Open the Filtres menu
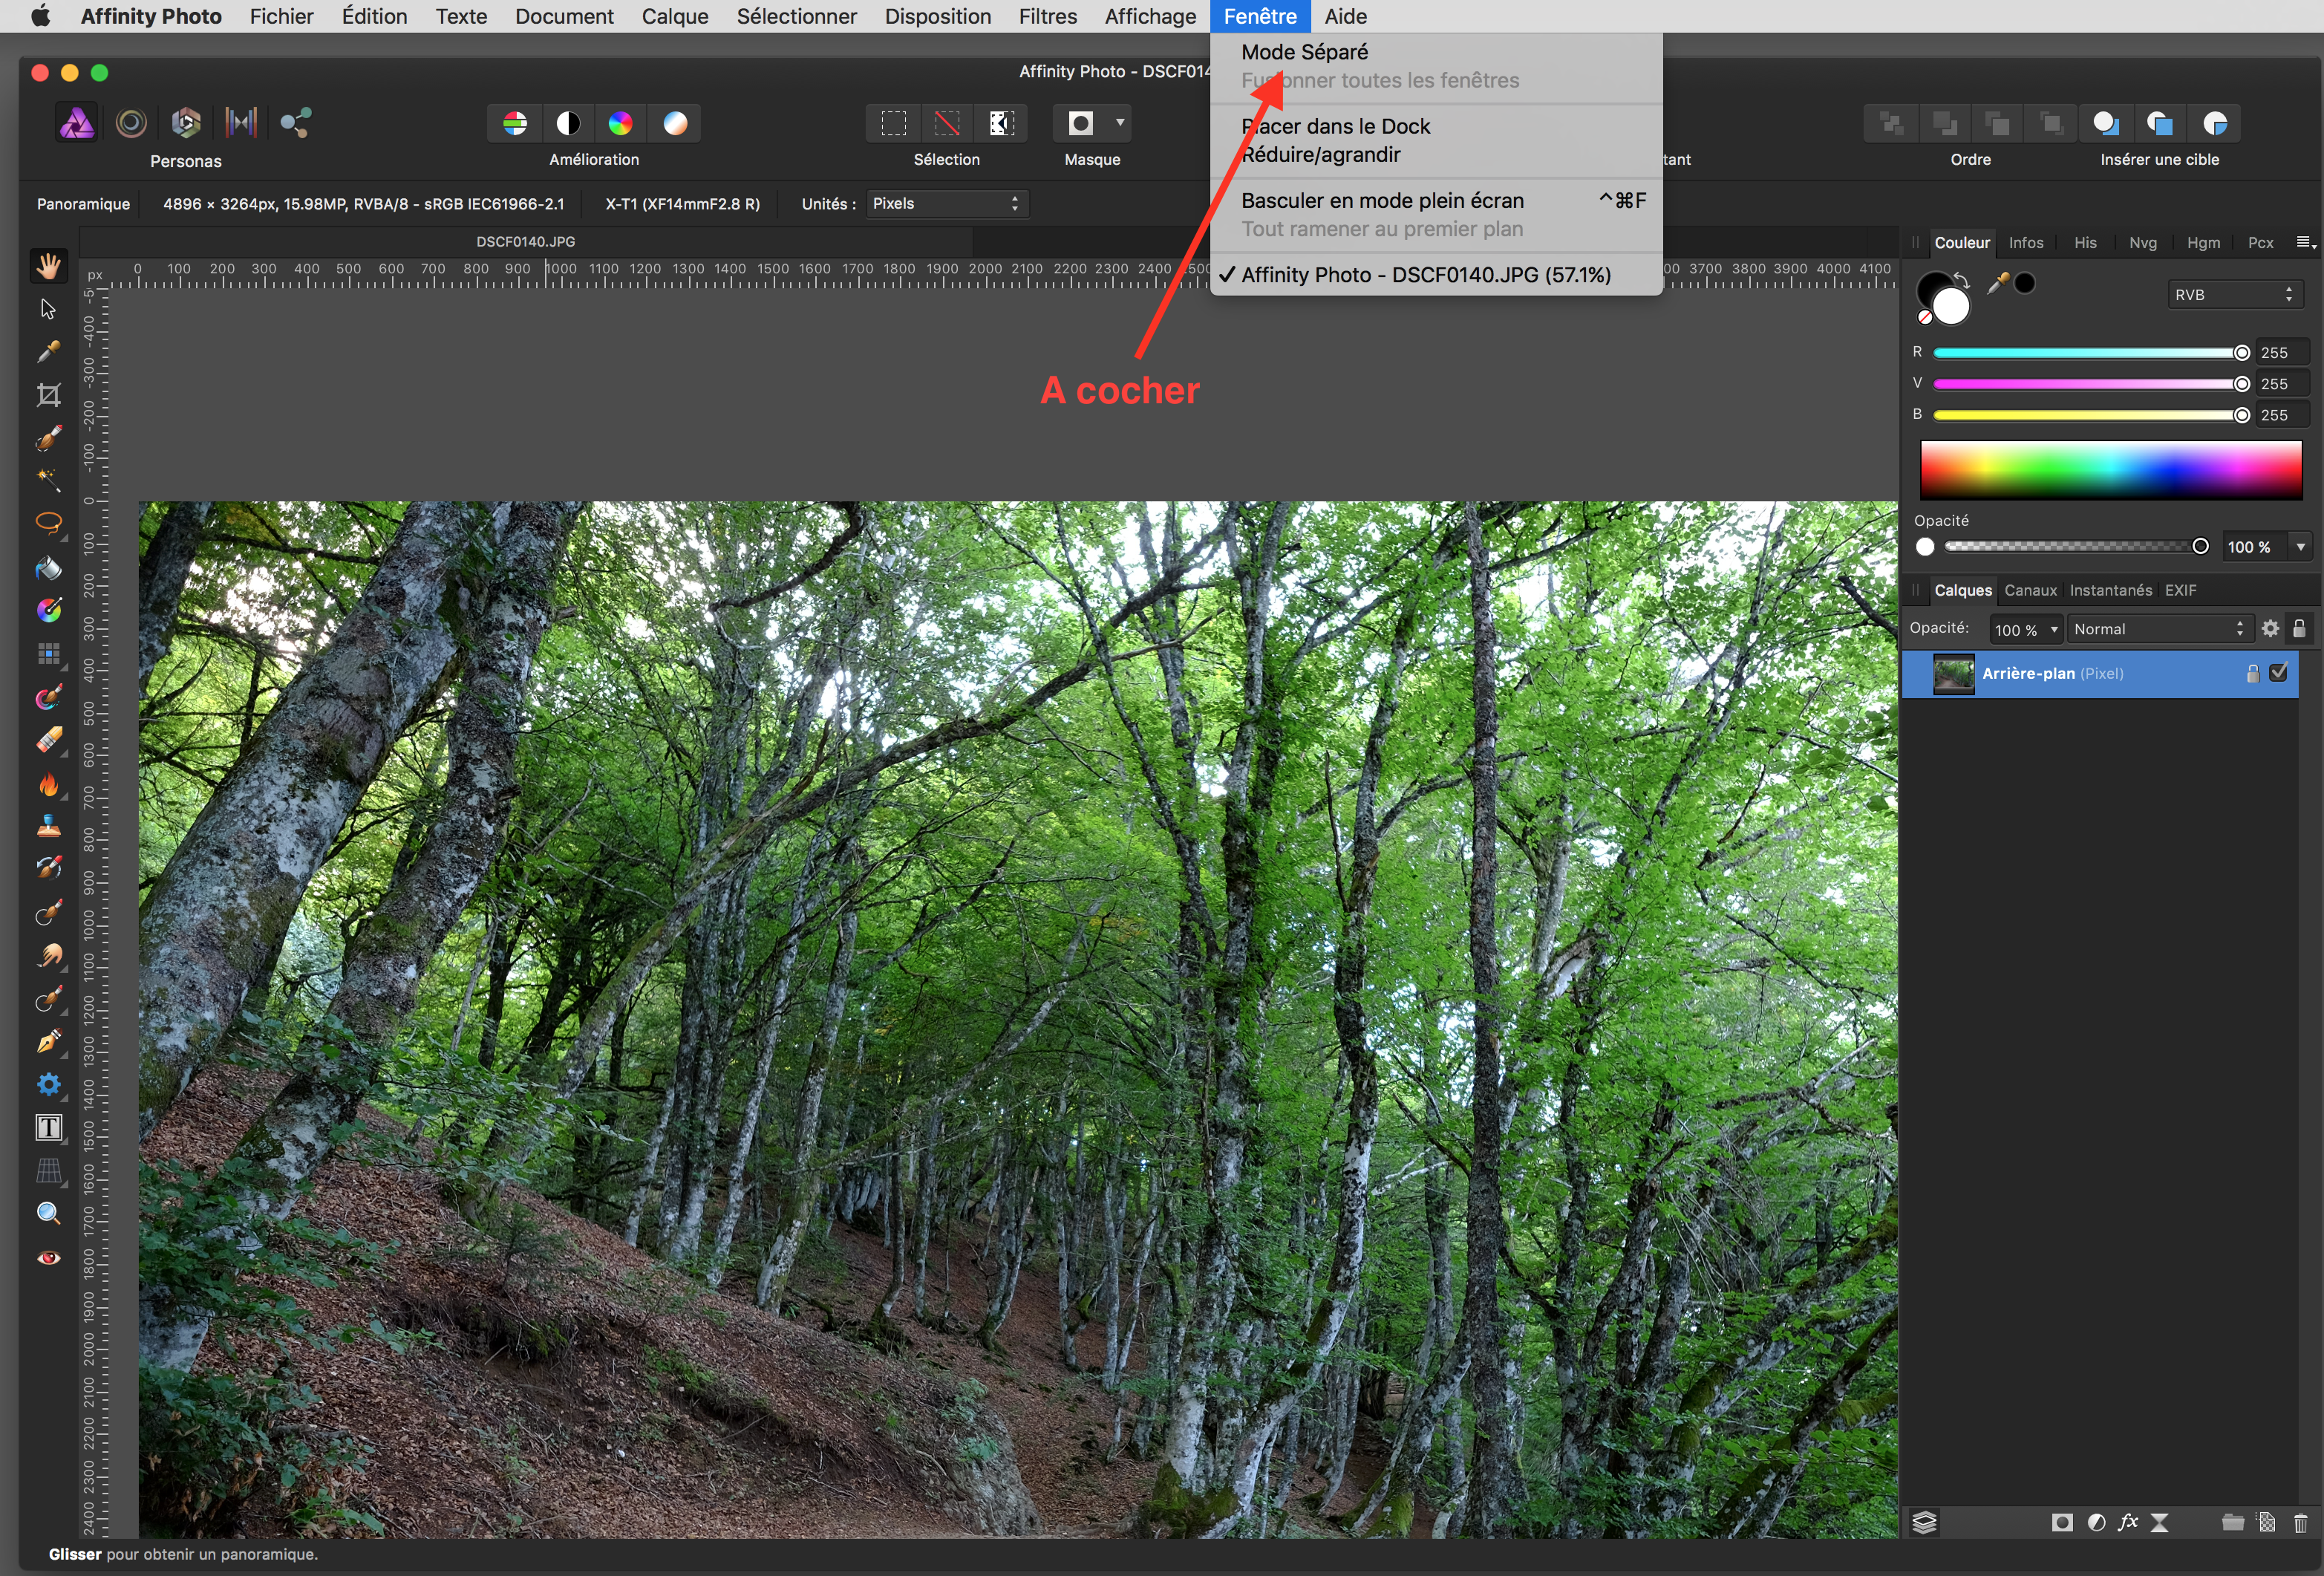2324x1576 pixels. (x=1047, y=16)
